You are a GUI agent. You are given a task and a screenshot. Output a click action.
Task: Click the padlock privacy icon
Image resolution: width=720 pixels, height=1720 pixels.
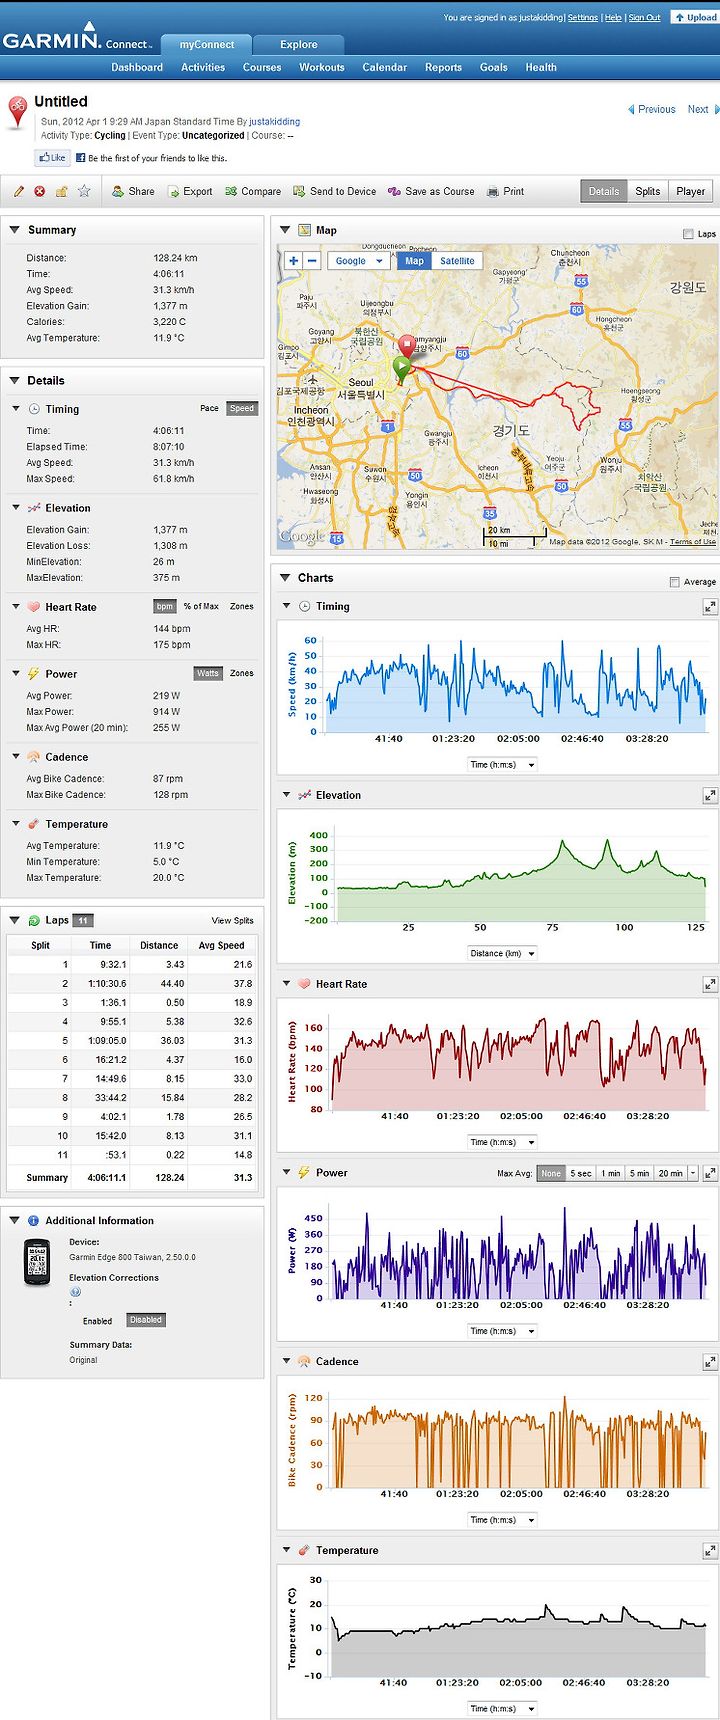click(62, 191)
